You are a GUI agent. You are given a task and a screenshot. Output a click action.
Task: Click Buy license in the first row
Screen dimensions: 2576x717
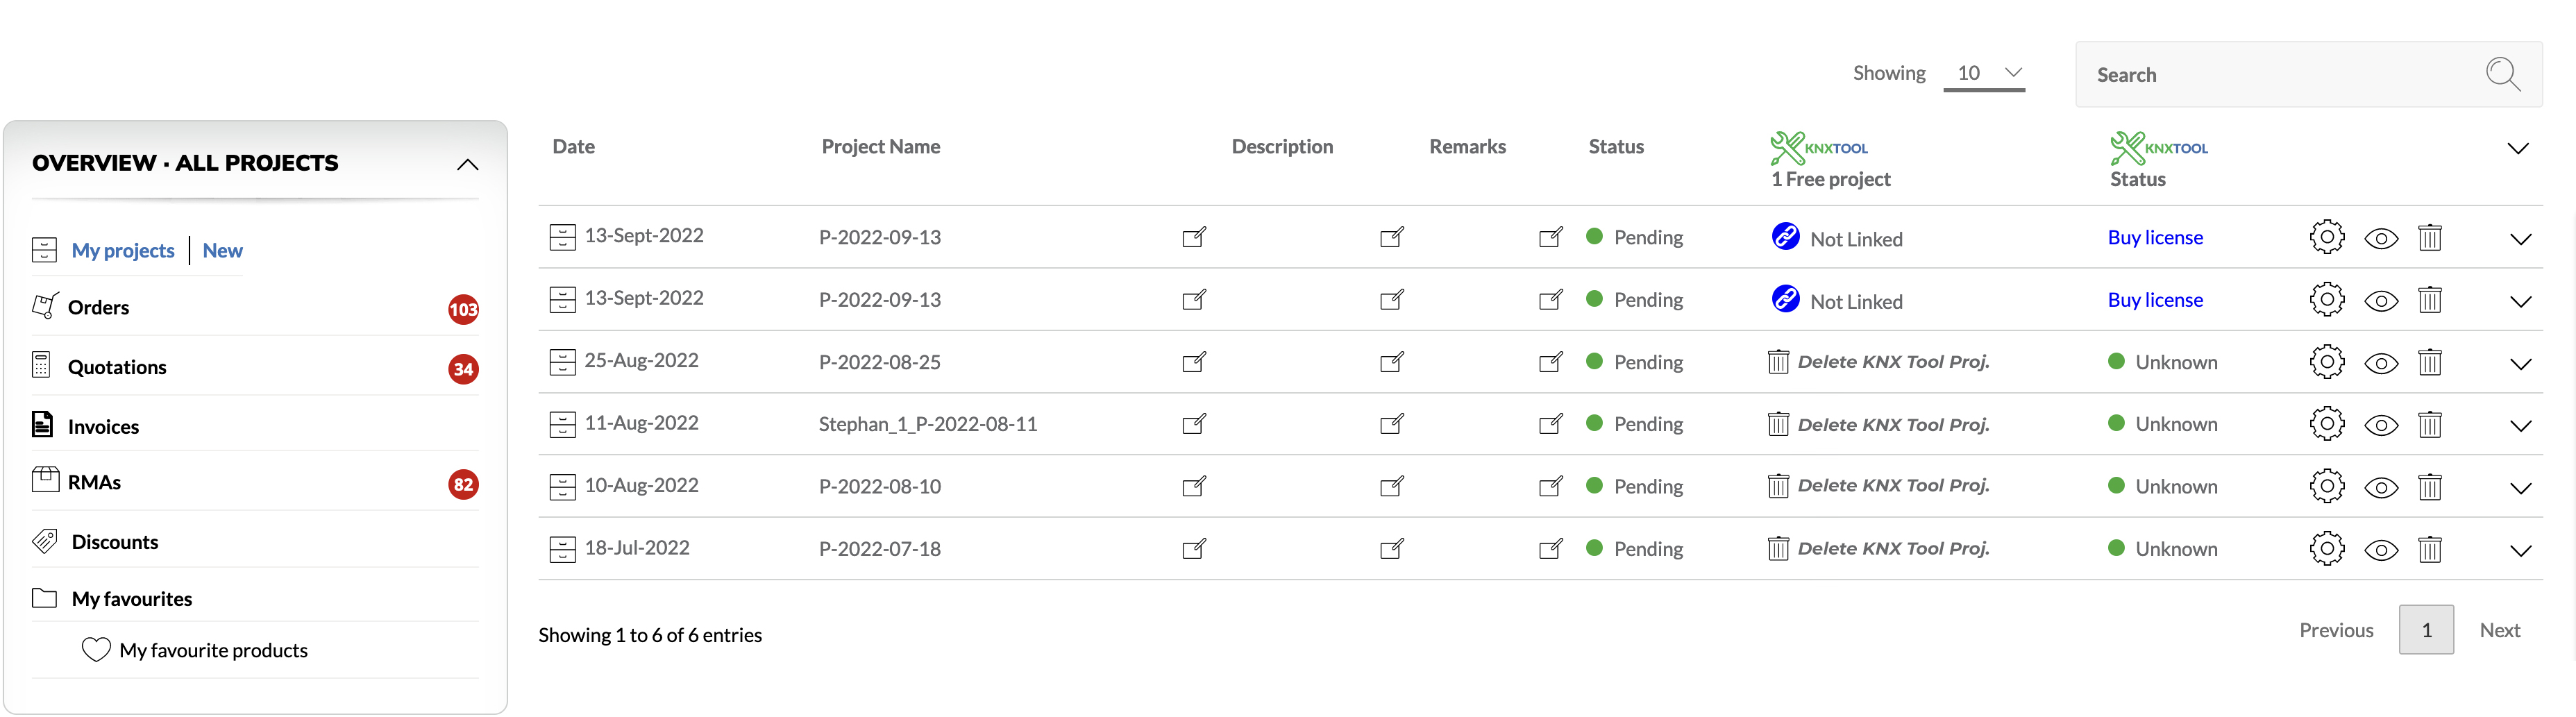pos(2155,237)
